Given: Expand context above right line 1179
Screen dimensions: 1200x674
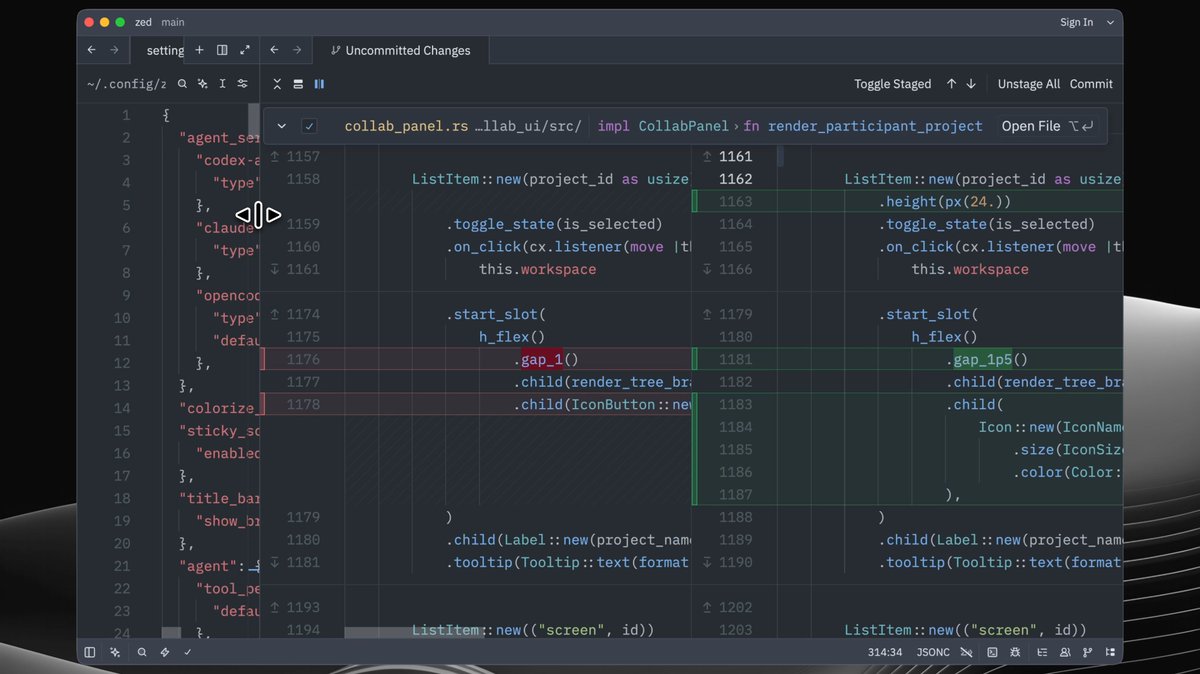Looking at the screenshot, I should (x=707, y=314).
